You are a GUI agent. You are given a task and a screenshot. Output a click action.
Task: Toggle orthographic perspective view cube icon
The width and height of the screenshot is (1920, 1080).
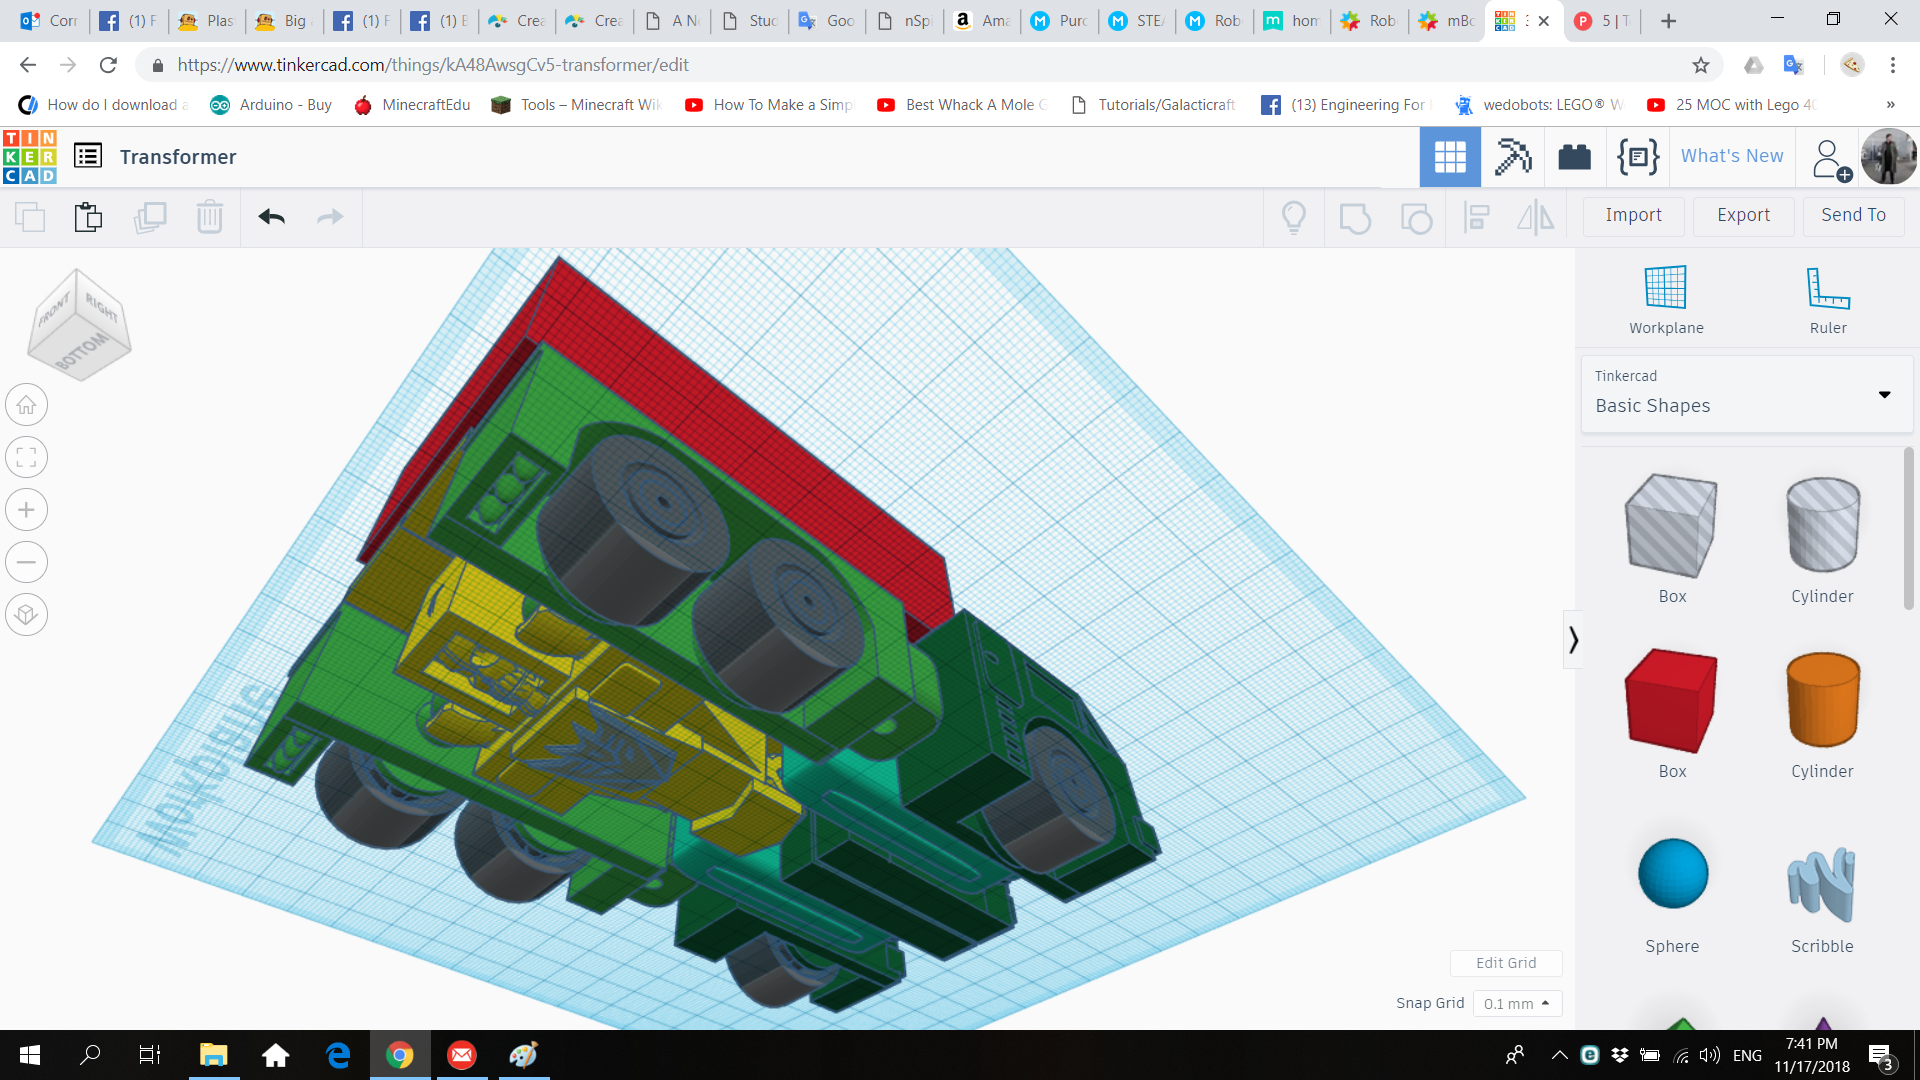click(27, 614)
